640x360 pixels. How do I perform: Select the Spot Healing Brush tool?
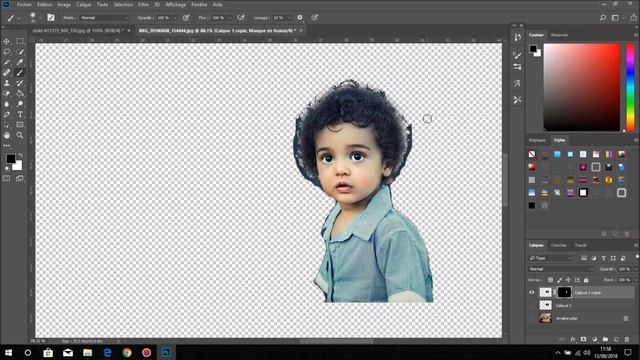click(x=7, y=73)
